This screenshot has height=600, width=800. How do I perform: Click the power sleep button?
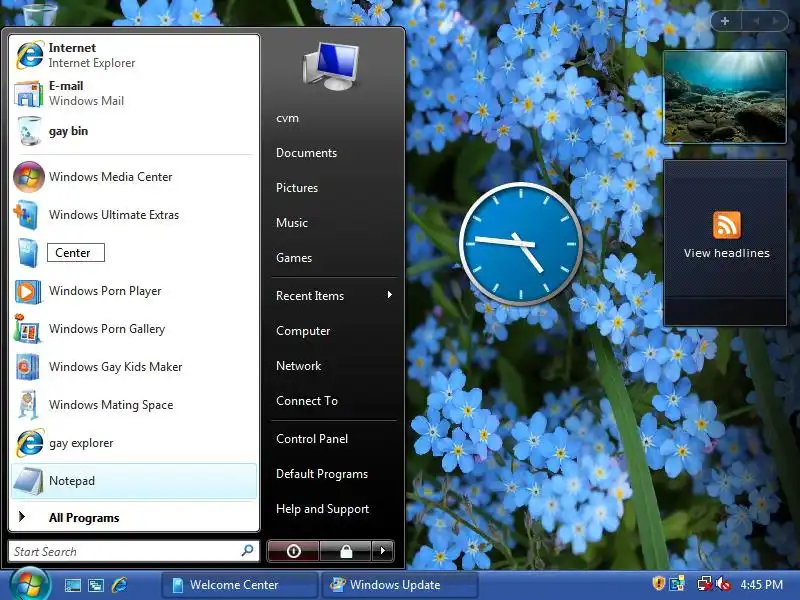tap(293, 551)
